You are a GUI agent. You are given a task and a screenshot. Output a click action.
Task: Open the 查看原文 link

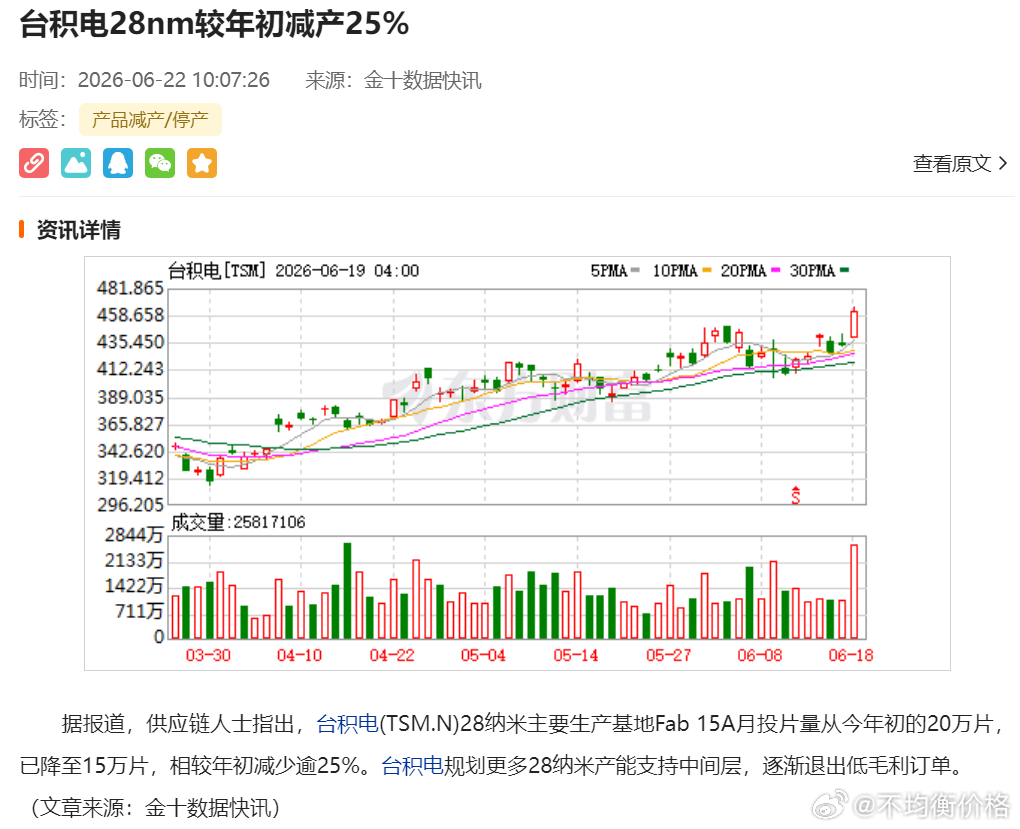tap(952, 163)
